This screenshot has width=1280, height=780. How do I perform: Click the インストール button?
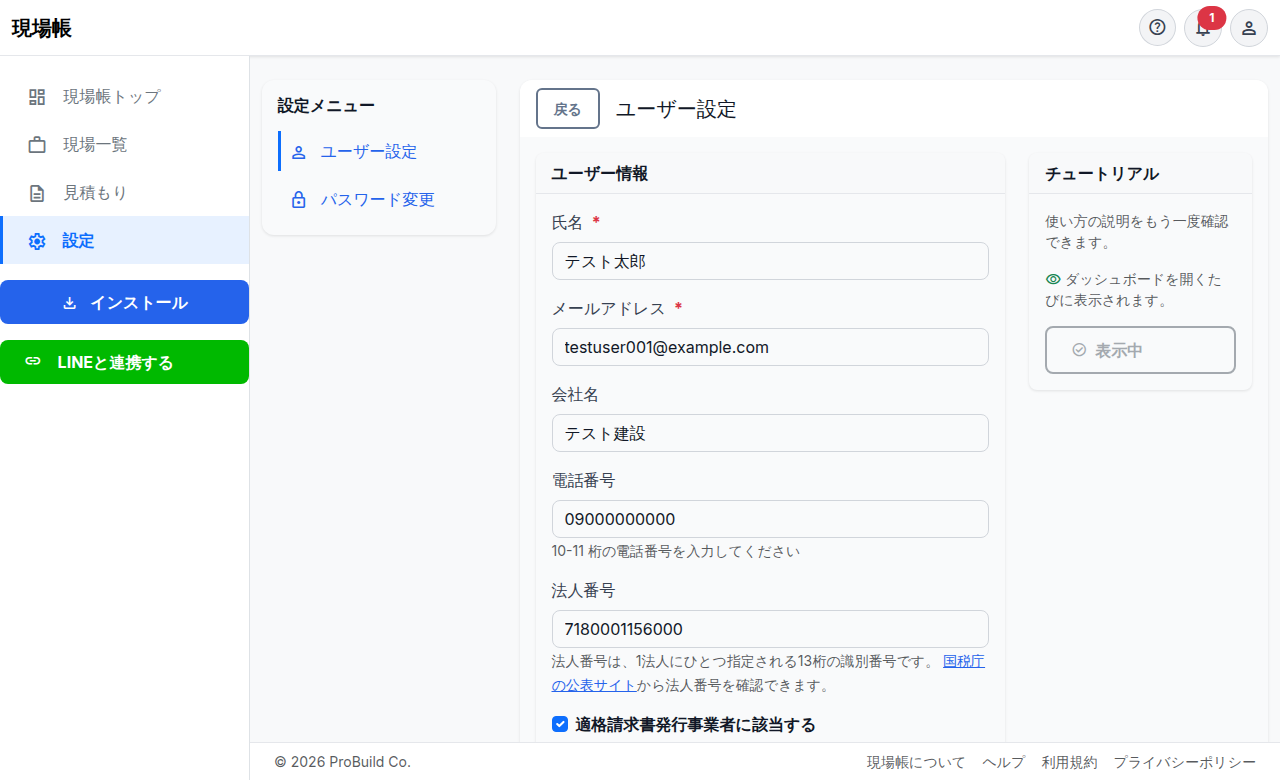point(124,302)
